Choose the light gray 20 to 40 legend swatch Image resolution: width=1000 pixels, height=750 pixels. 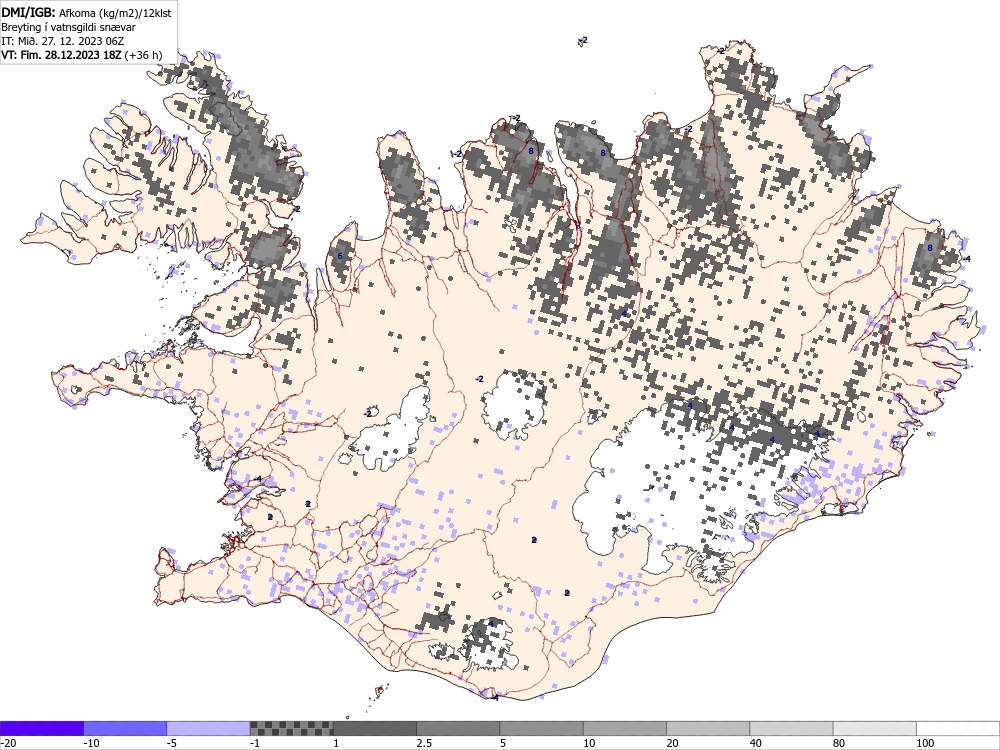(x=708, y=728)
